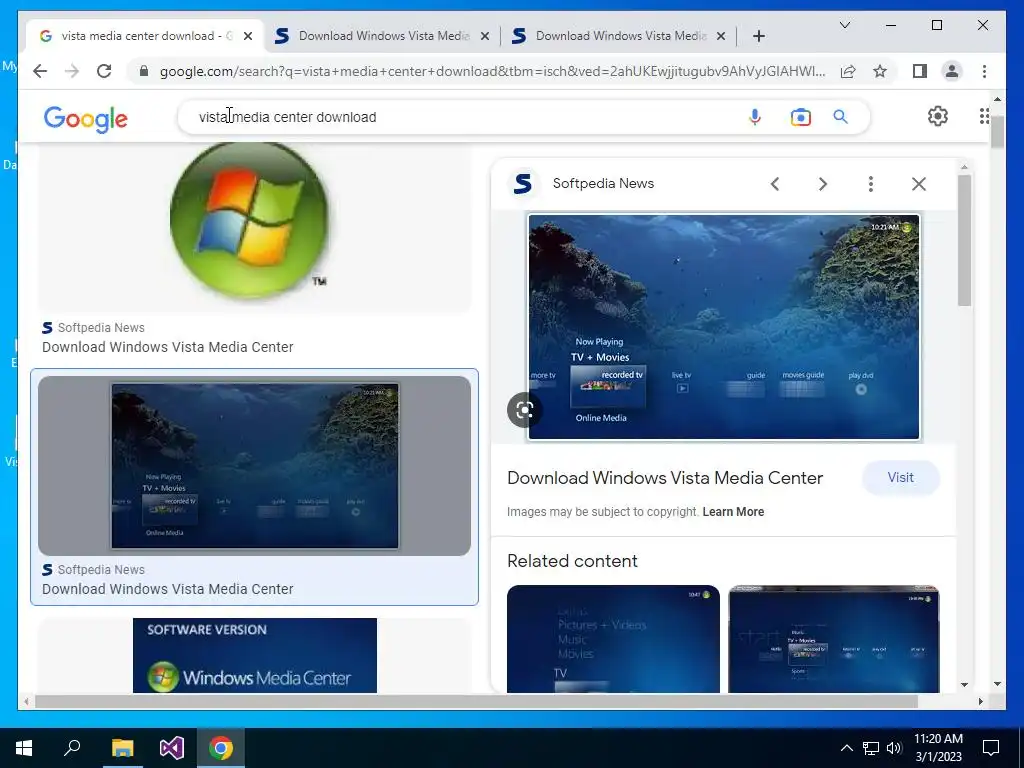Click the Google Lens icon on preview image
Screen dimensions: 1024x768
524,410
